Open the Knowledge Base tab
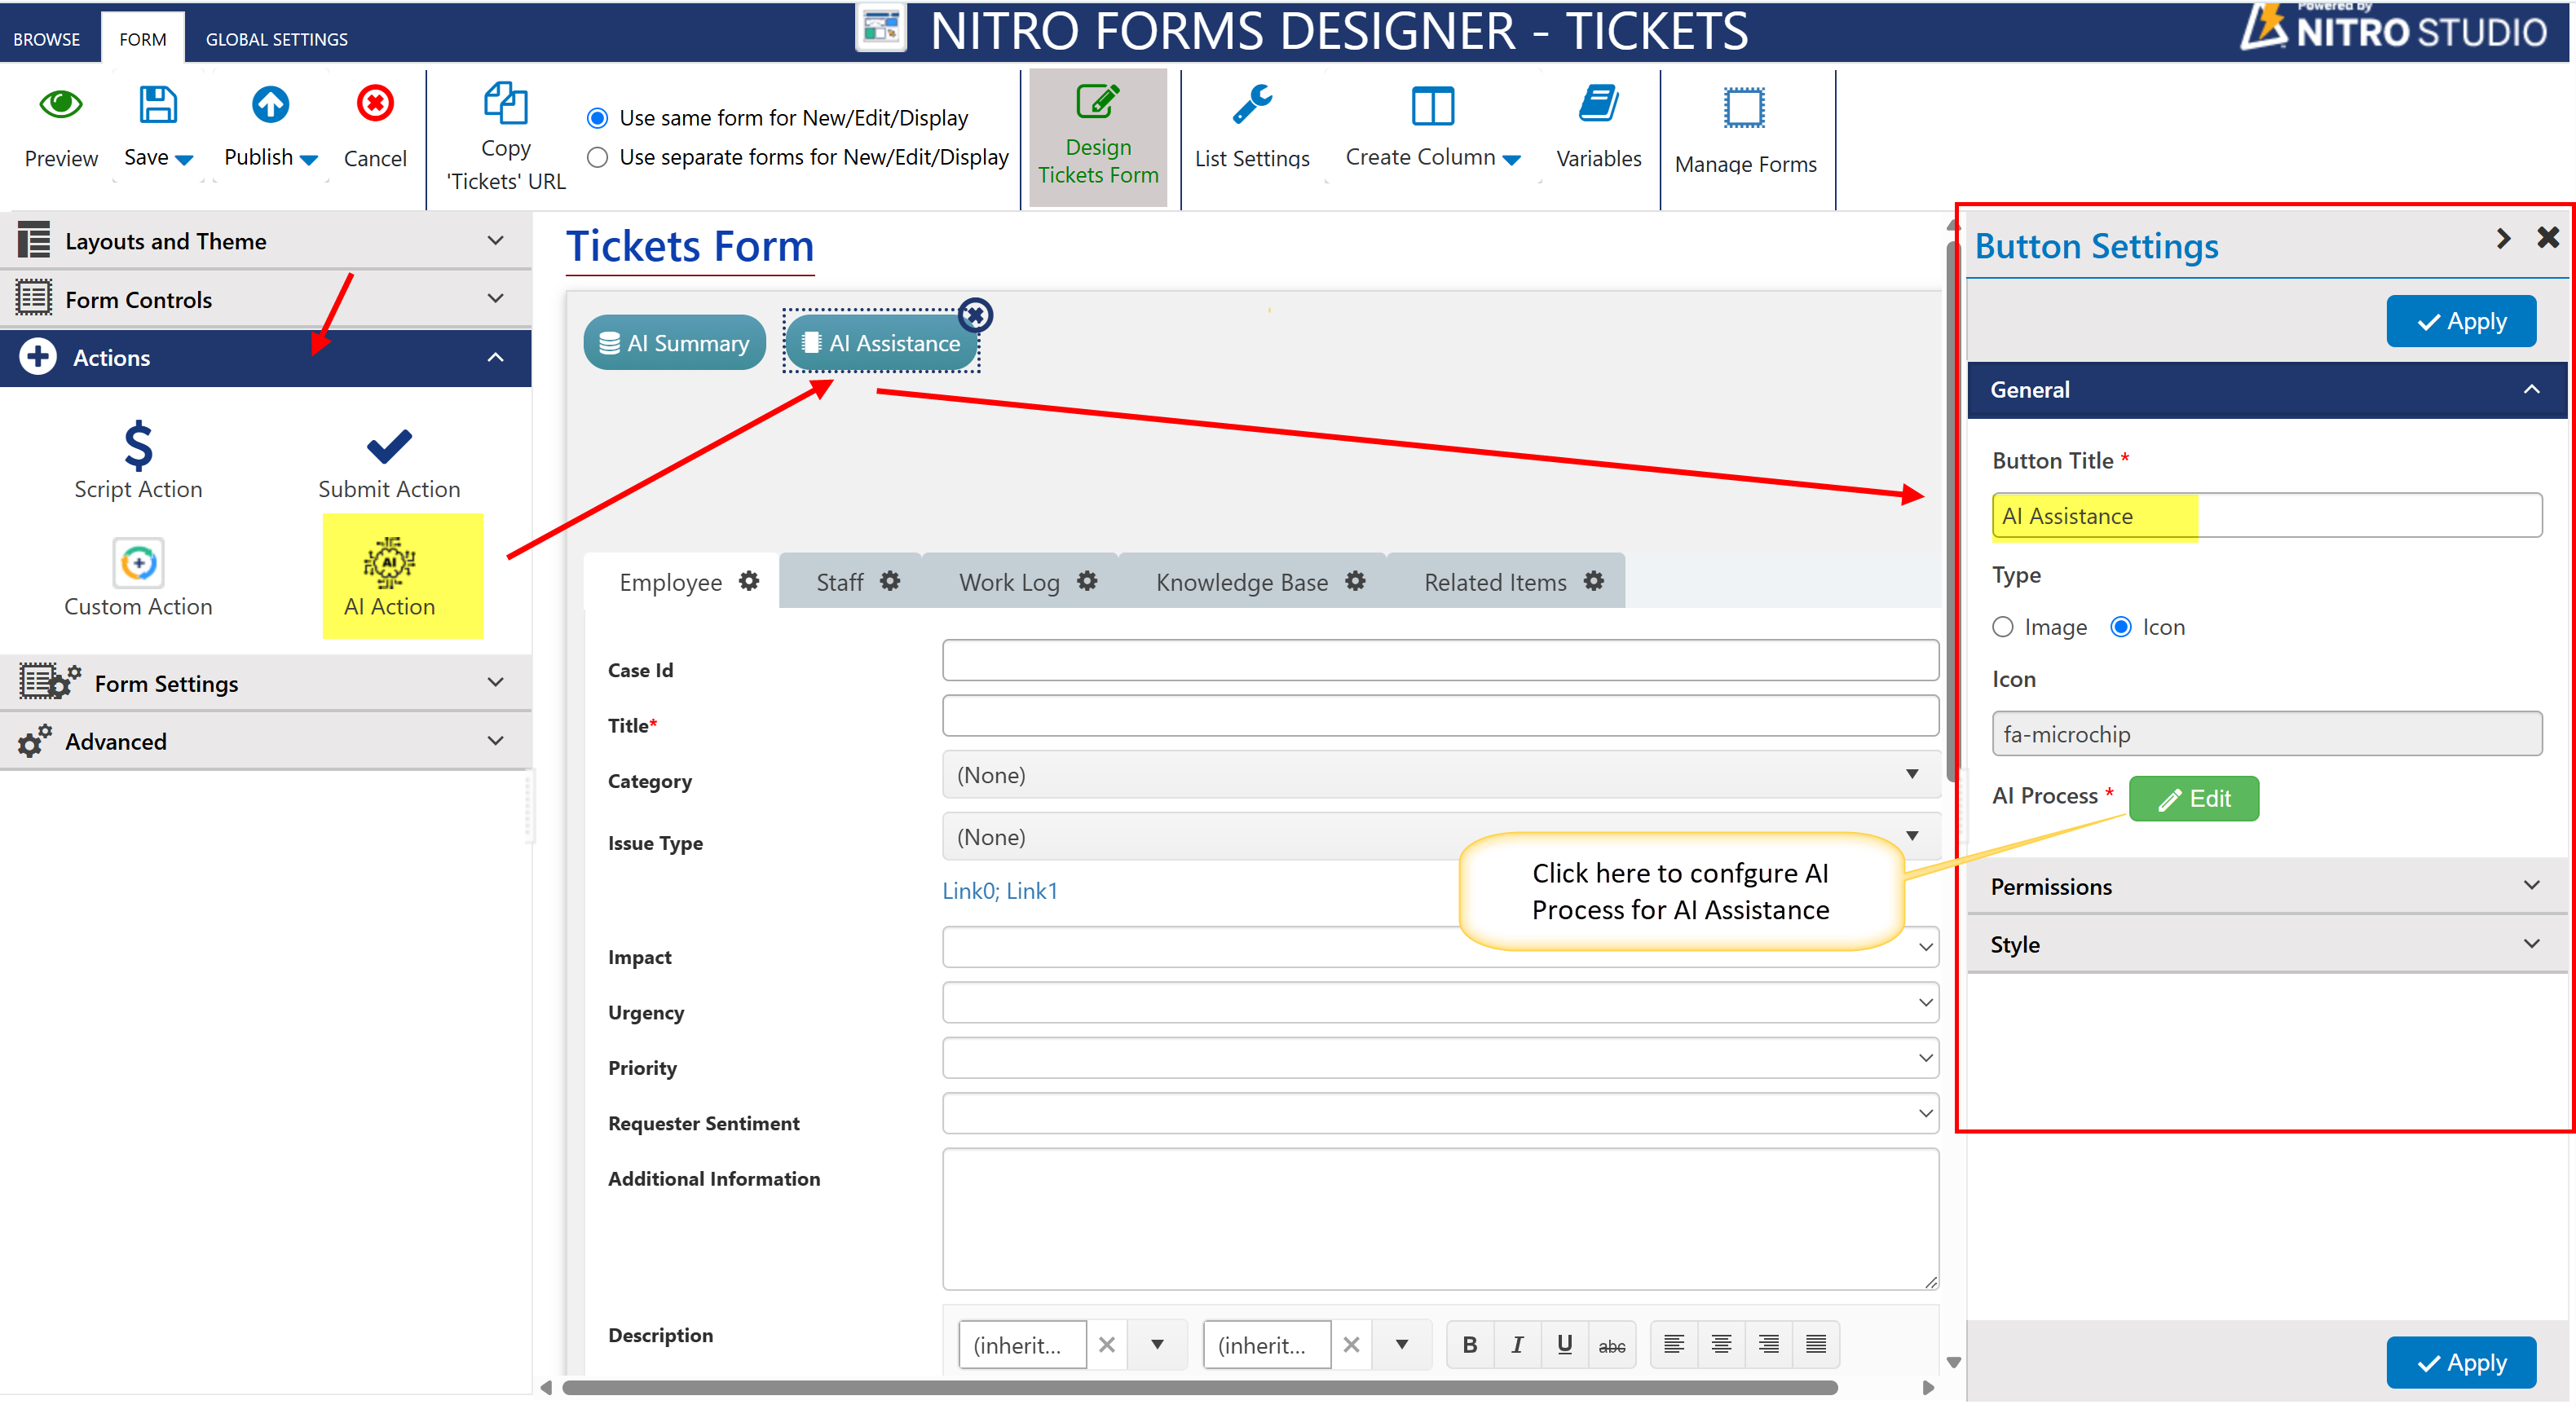The image size is (2576, 1409). point(1241,582)
